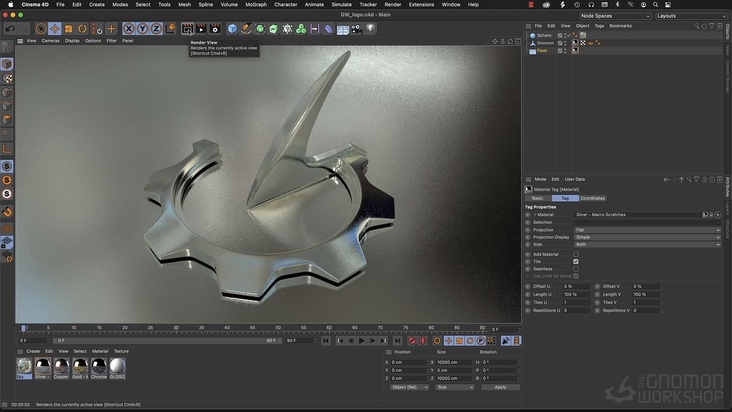Open the Projection dropdown showing Flat

[x=646, y=230]
